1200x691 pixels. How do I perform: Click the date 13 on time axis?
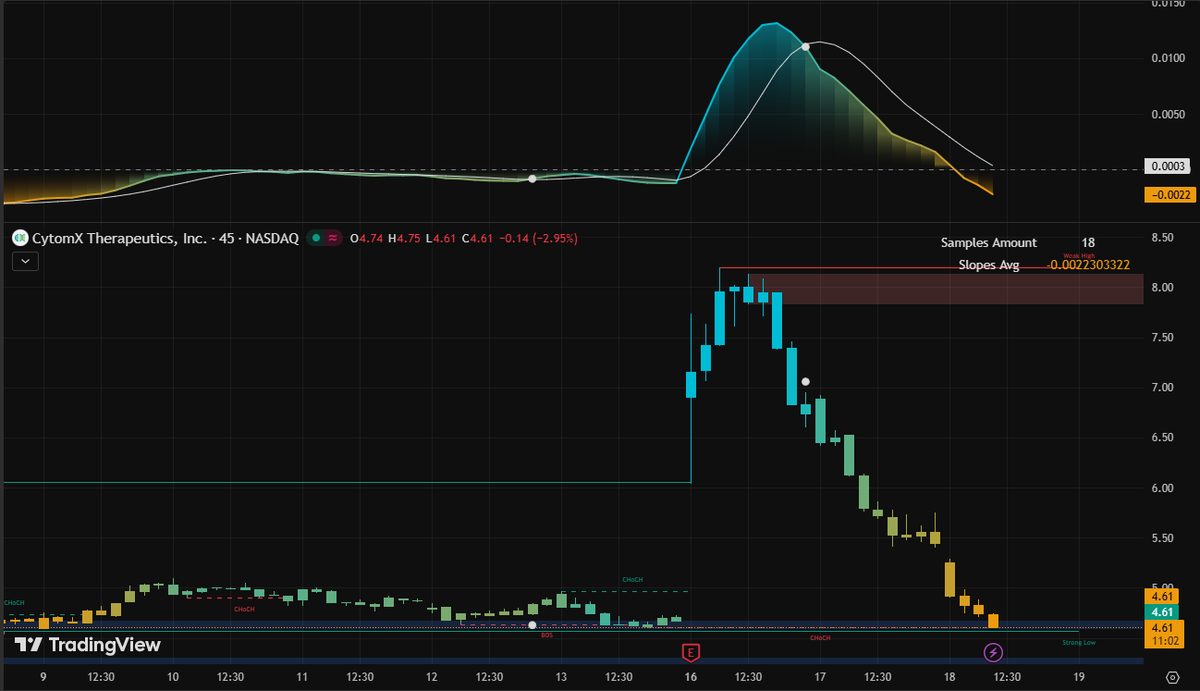[561, 677]
